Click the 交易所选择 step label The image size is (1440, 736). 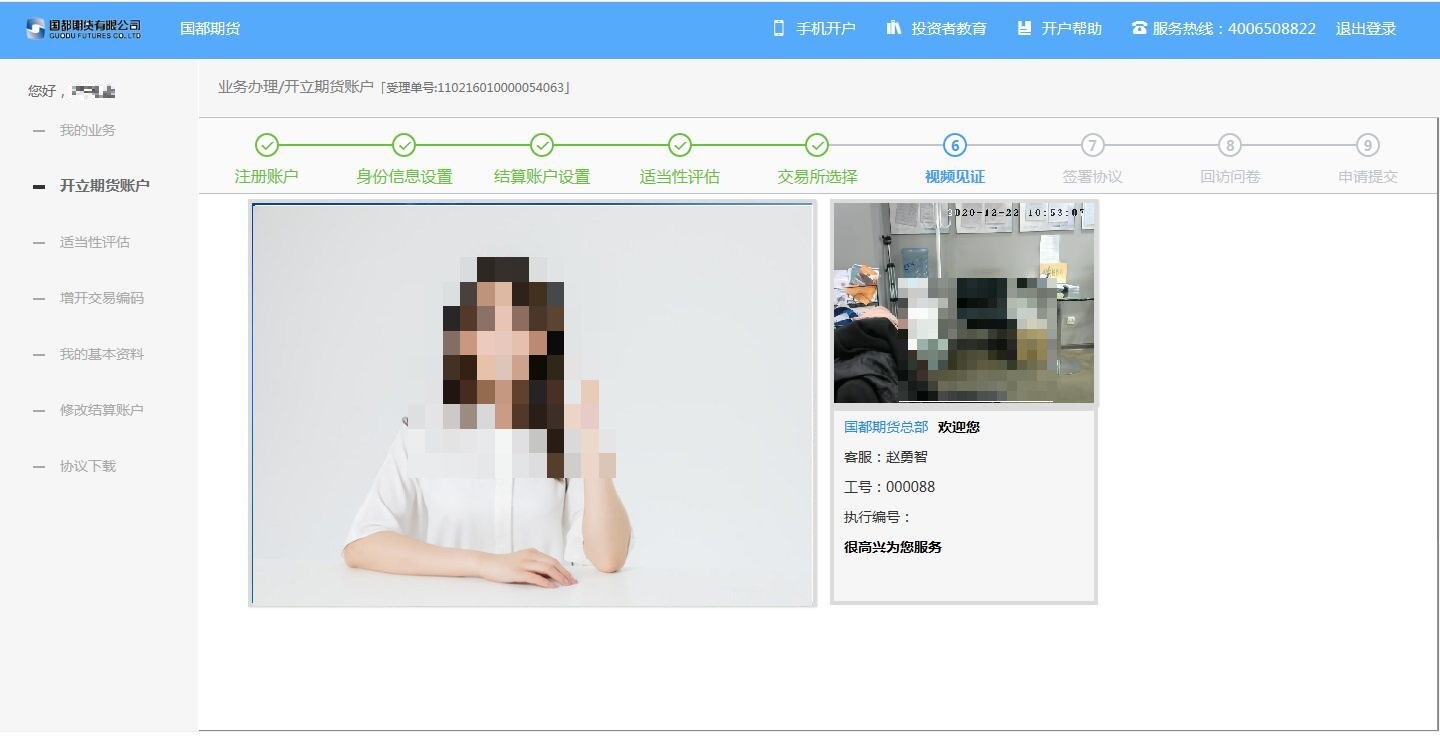(x=817, y=177)
